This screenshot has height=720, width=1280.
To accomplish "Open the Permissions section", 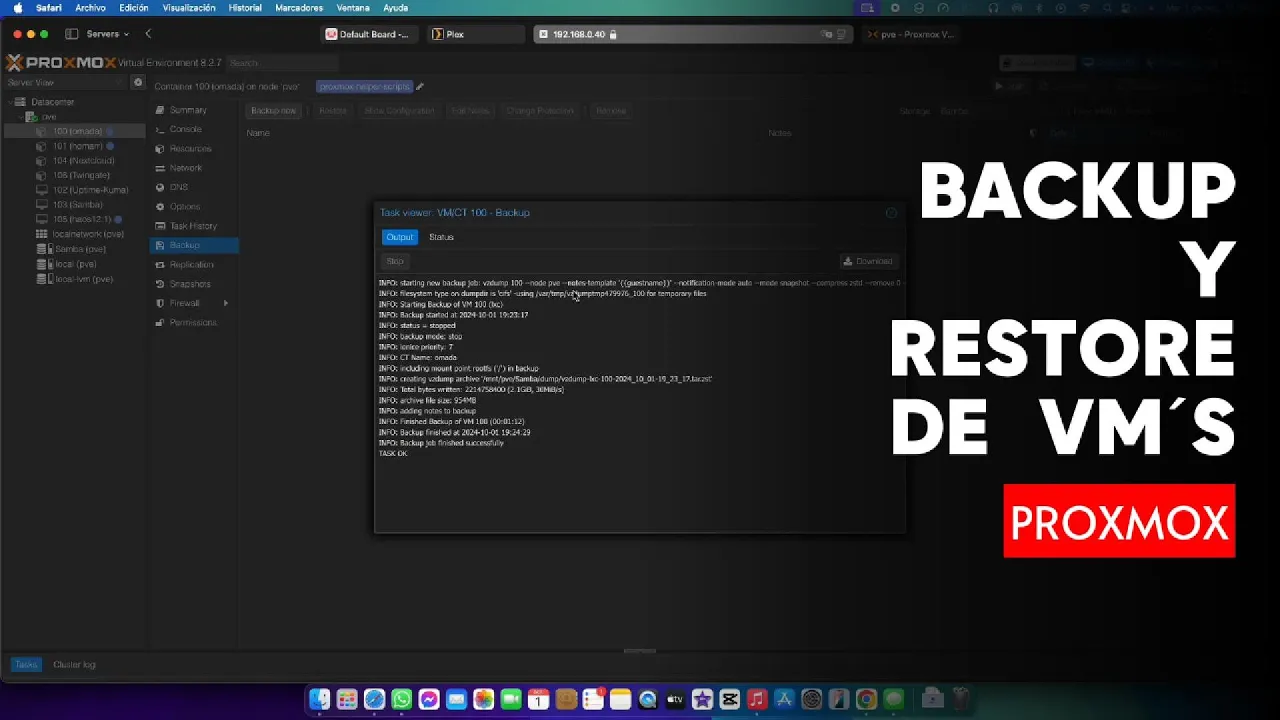I will point(194,323).
